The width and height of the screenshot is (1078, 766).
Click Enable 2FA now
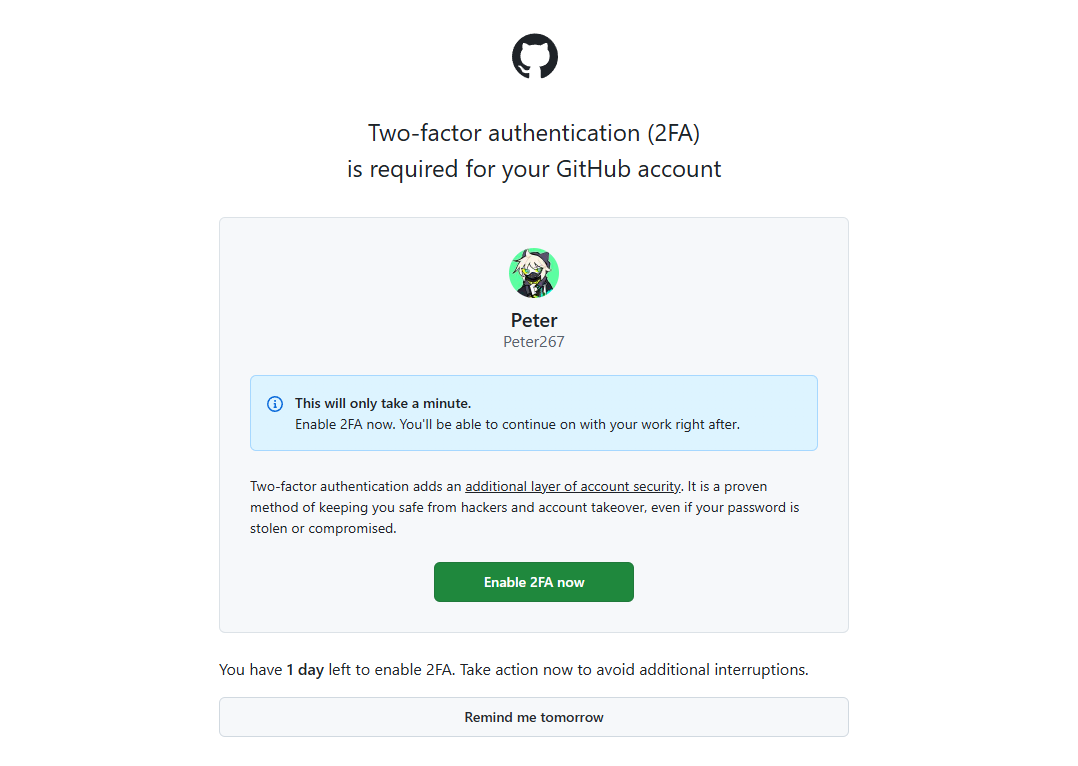(534, 582)
